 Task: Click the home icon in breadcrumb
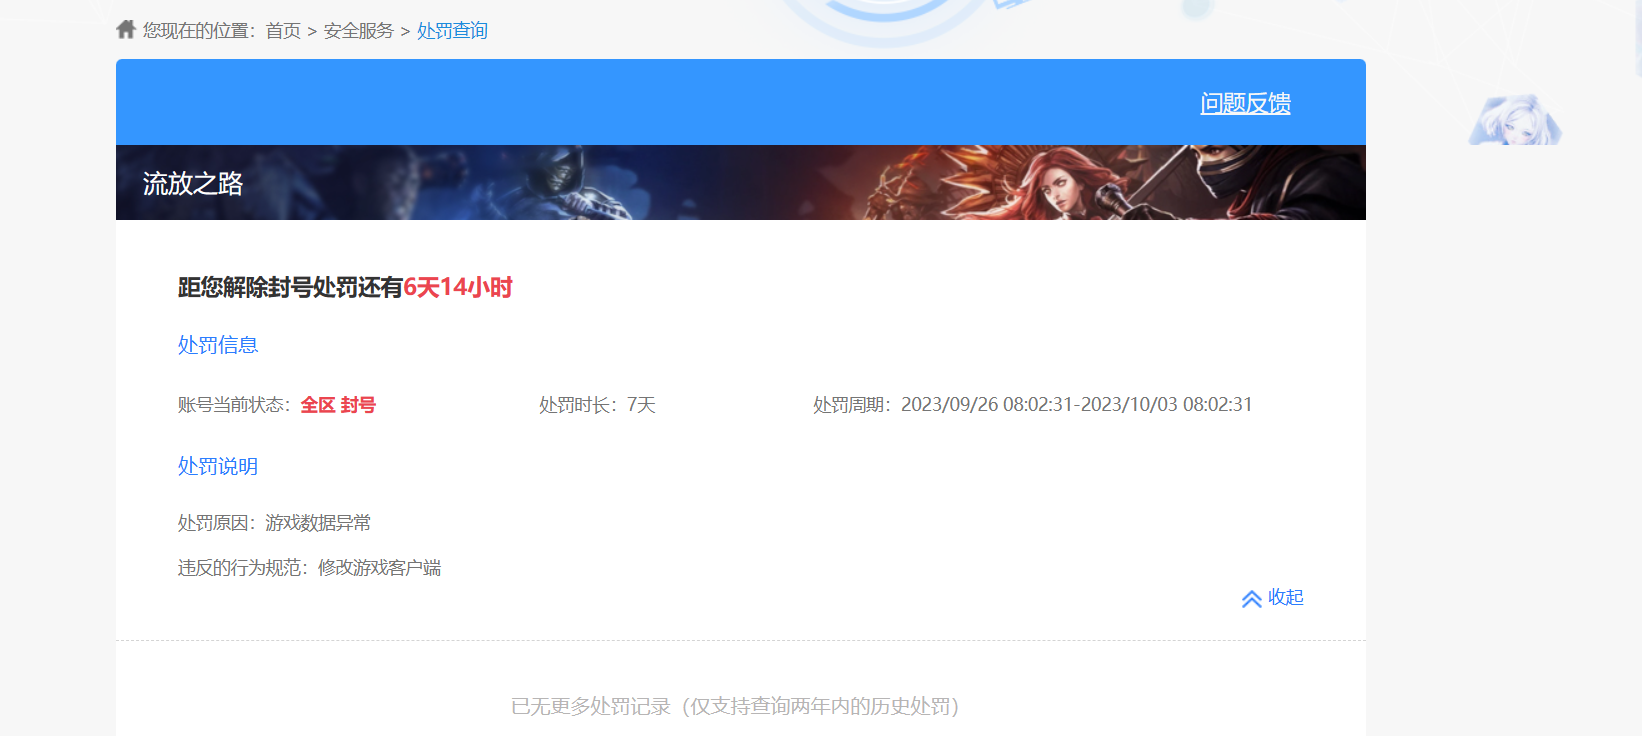pos(126,29)
